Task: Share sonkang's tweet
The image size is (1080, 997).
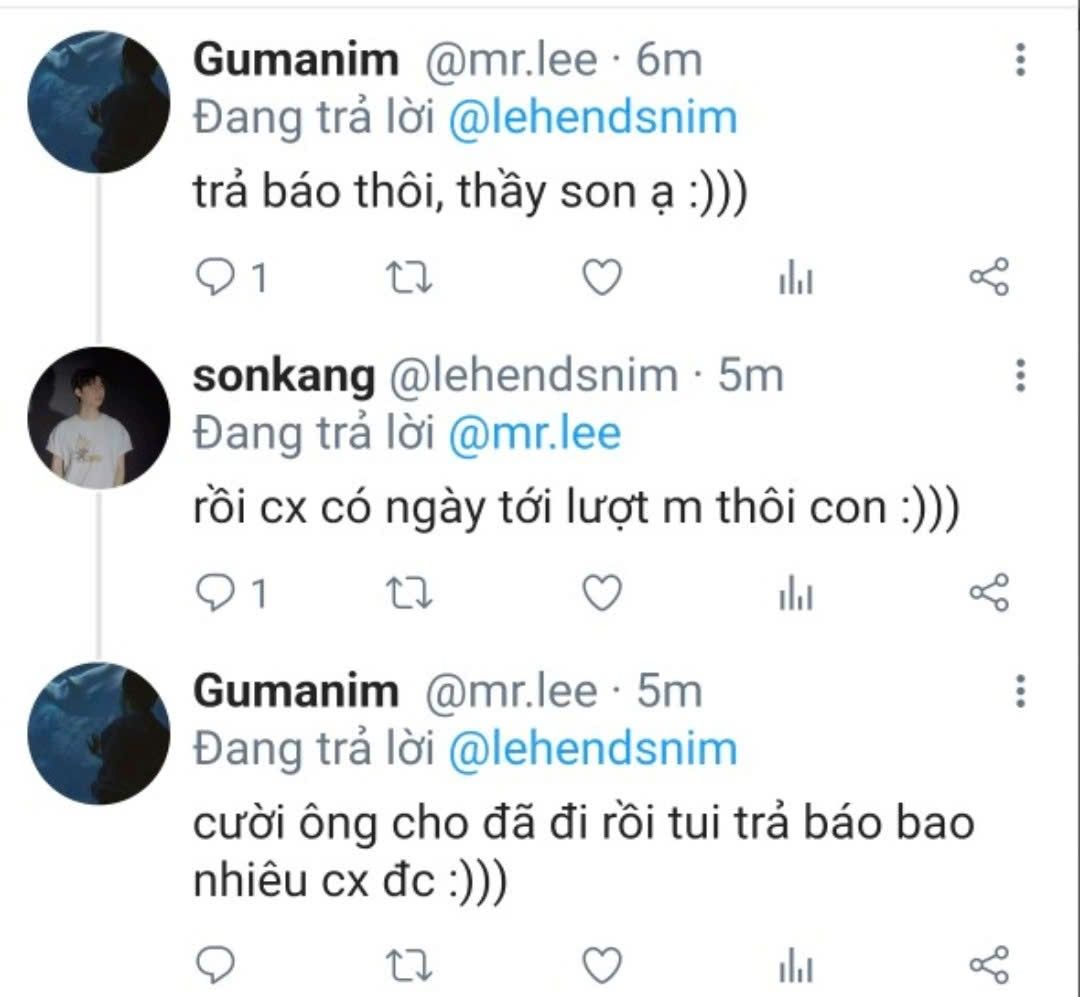Action: [x=989, y=593]
